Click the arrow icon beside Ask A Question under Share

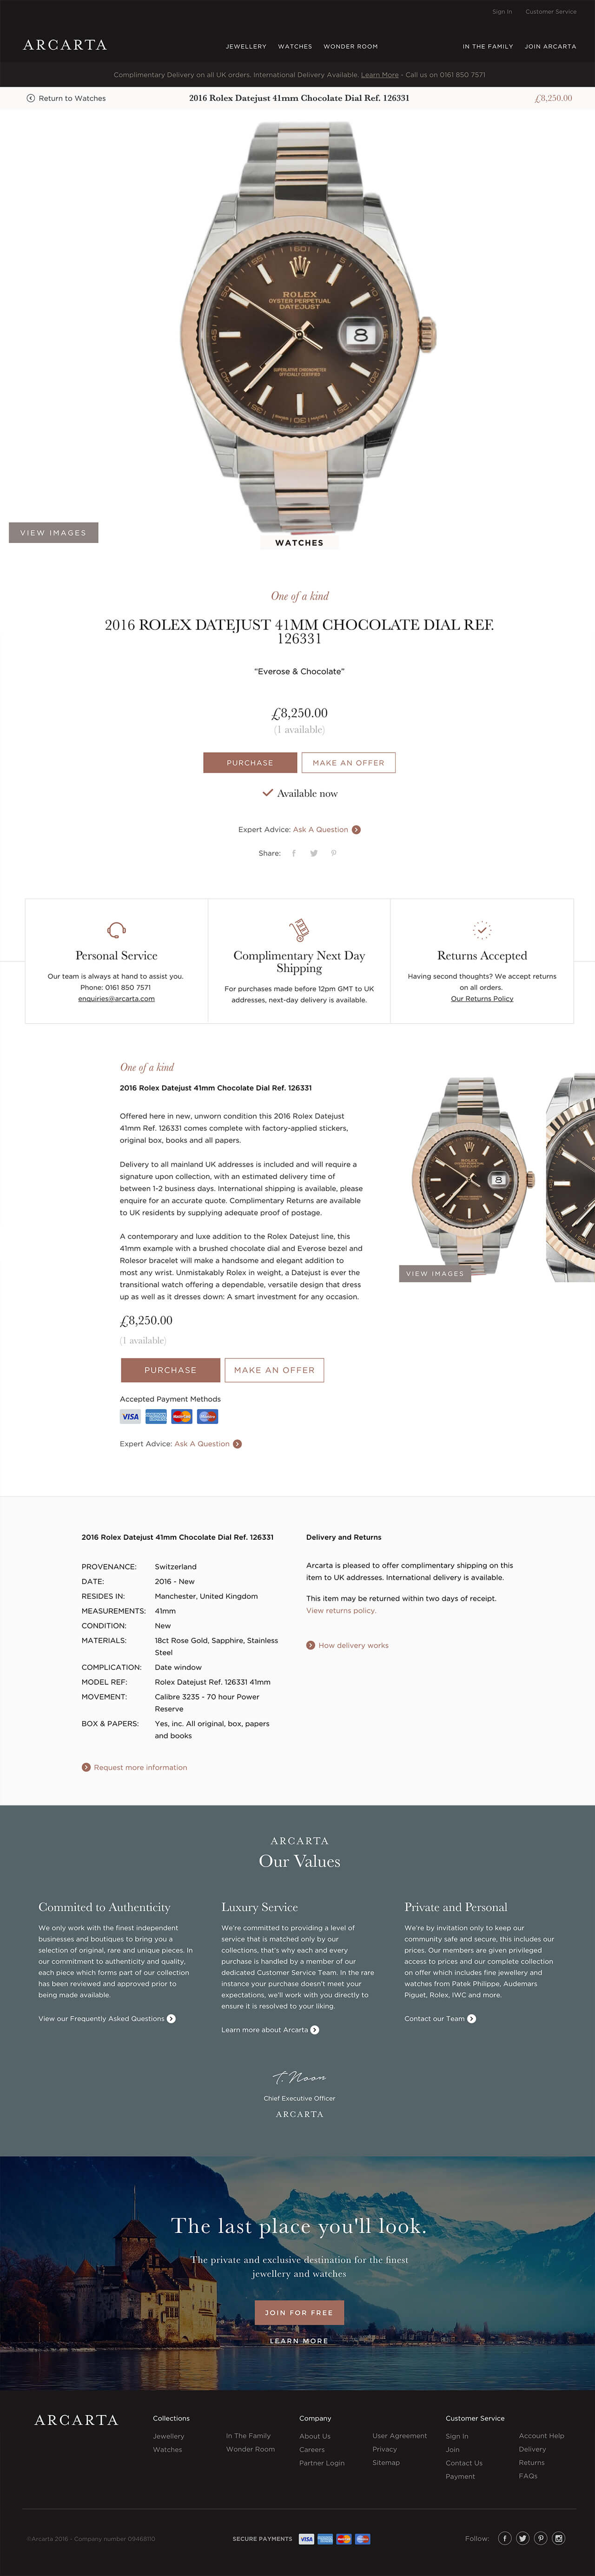[x=356, y=829]
